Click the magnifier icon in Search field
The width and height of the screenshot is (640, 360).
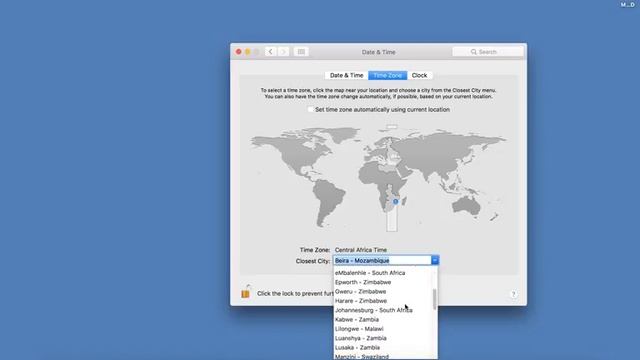point(473,52)
